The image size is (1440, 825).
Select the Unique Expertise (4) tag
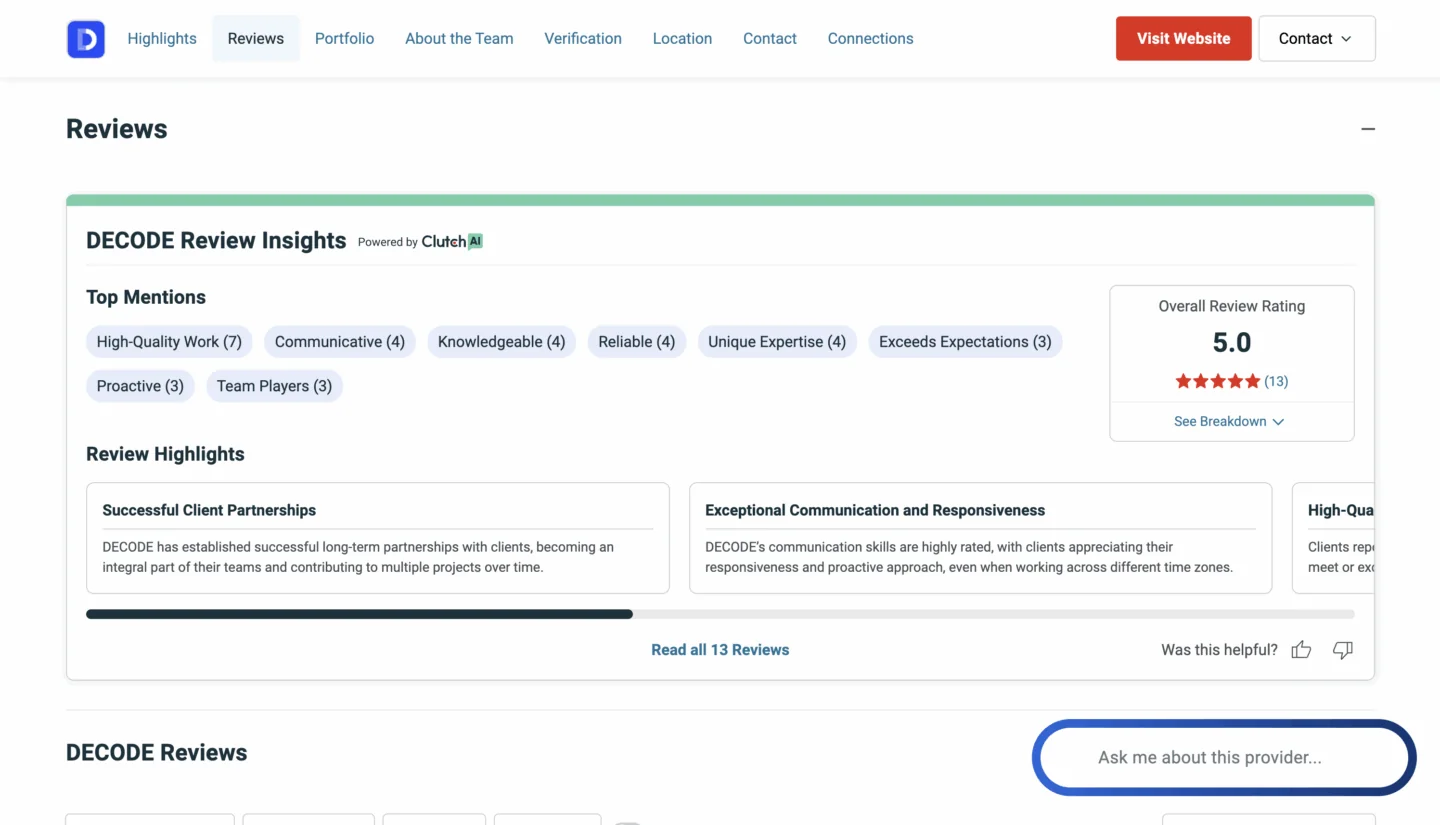point(777,342)
